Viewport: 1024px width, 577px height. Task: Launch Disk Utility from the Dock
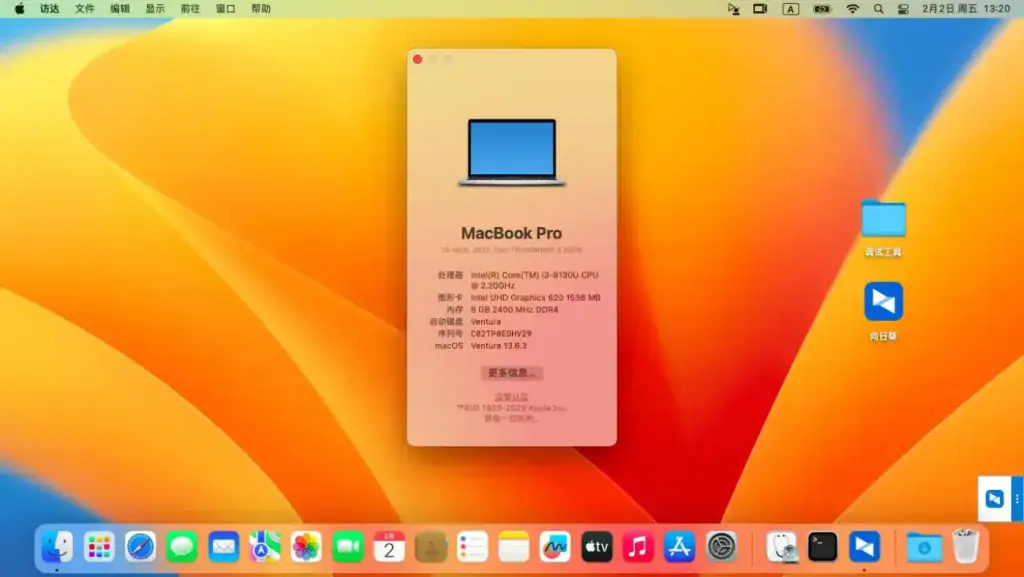pyautogui.click(x=782, y=547)
